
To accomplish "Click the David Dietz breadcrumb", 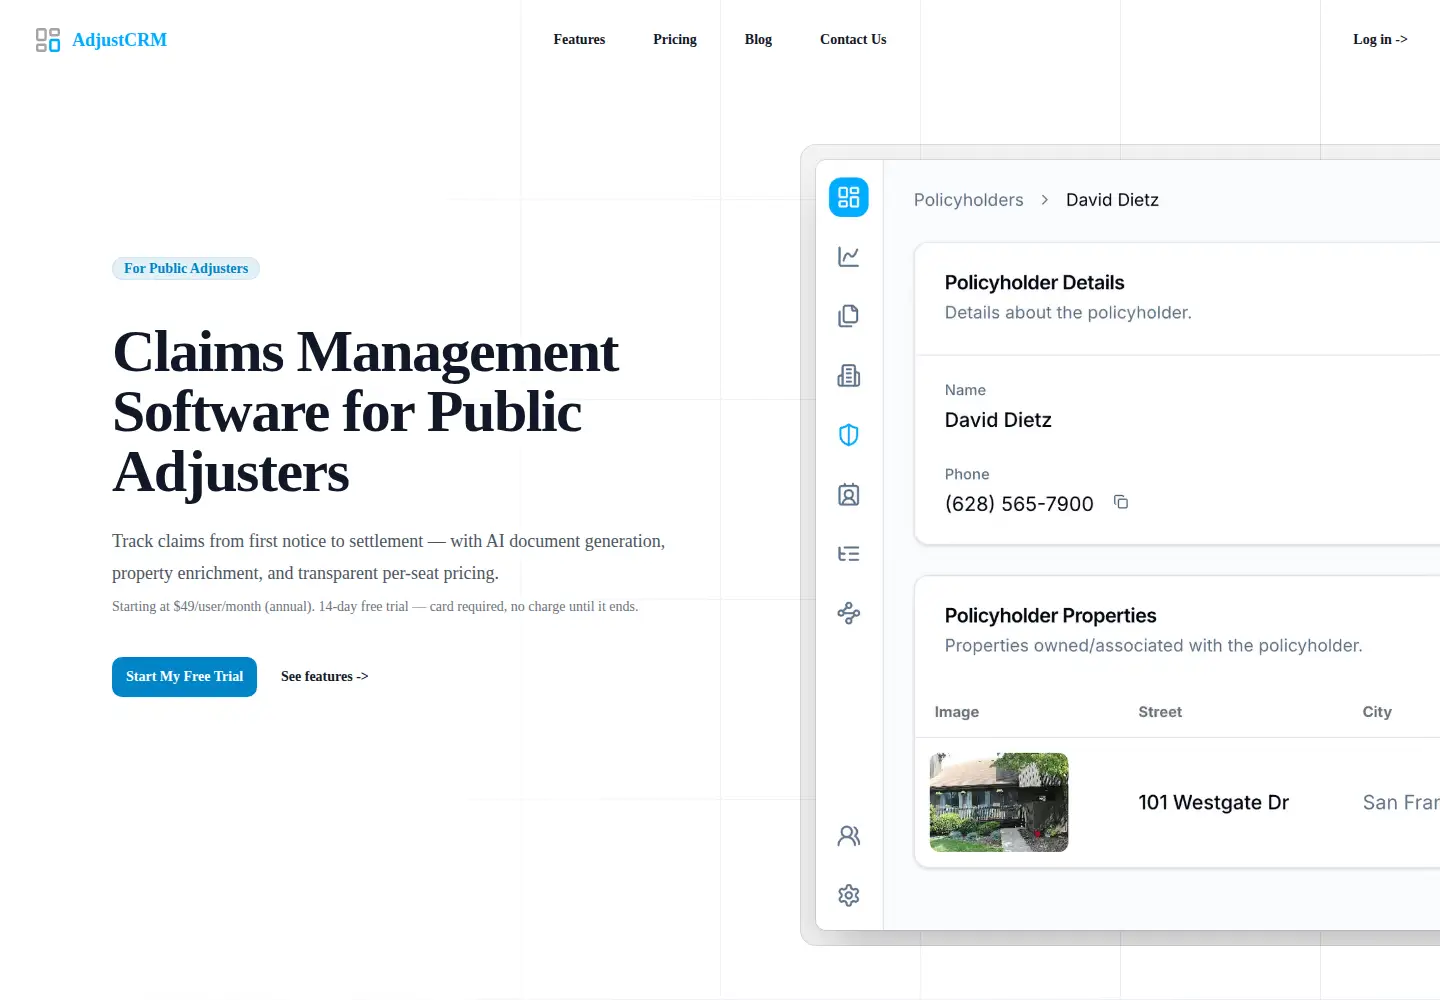I will pos(1112,200).
